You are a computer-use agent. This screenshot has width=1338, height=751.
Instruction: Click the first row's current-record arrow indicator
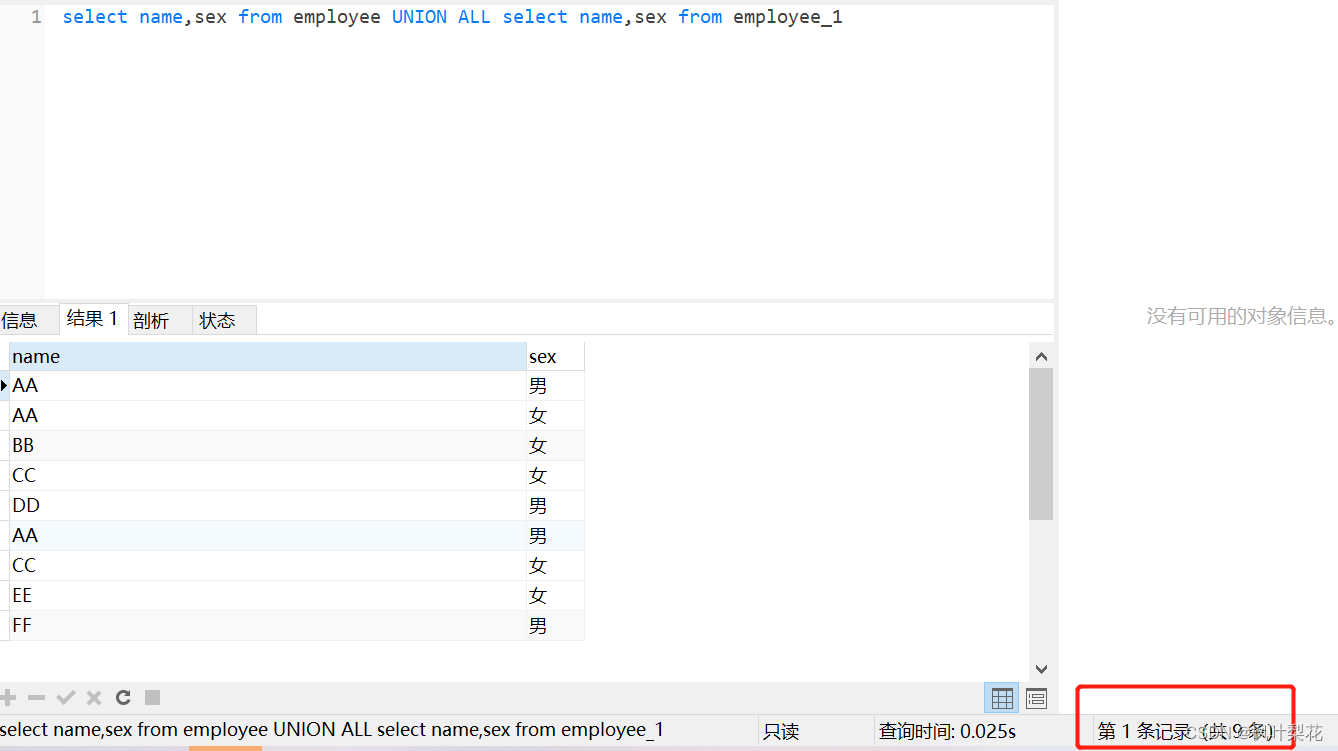[x=4, y=385]
